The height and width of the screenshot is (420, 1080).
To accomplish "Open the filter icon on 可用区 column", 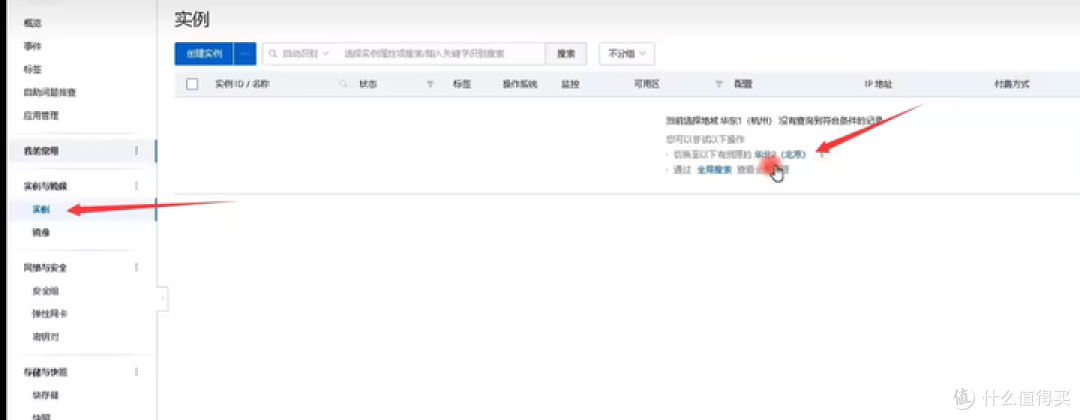I will 718,84.
